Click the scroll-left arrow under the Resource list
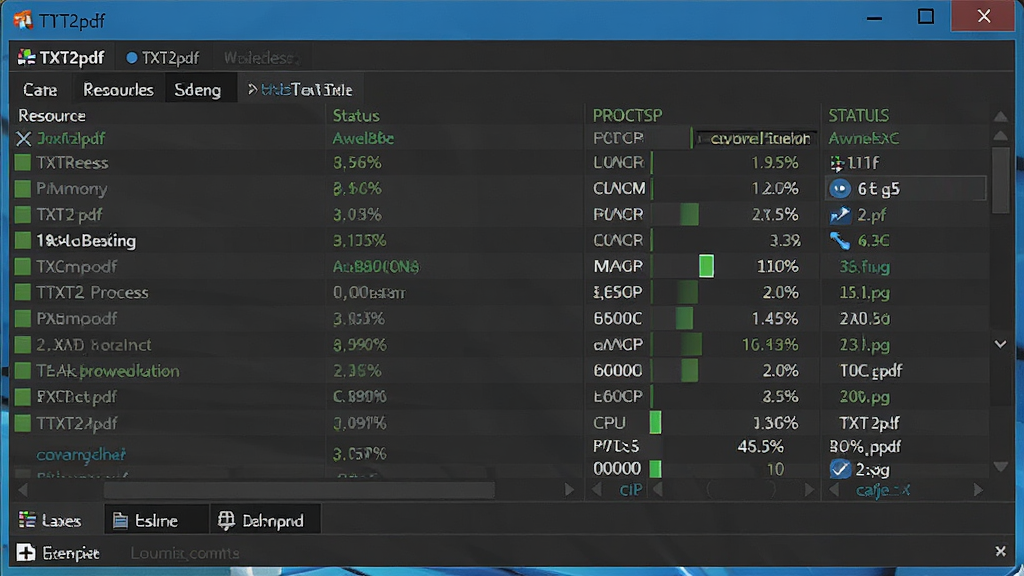 pyautogui.click(x=23, y=490)
